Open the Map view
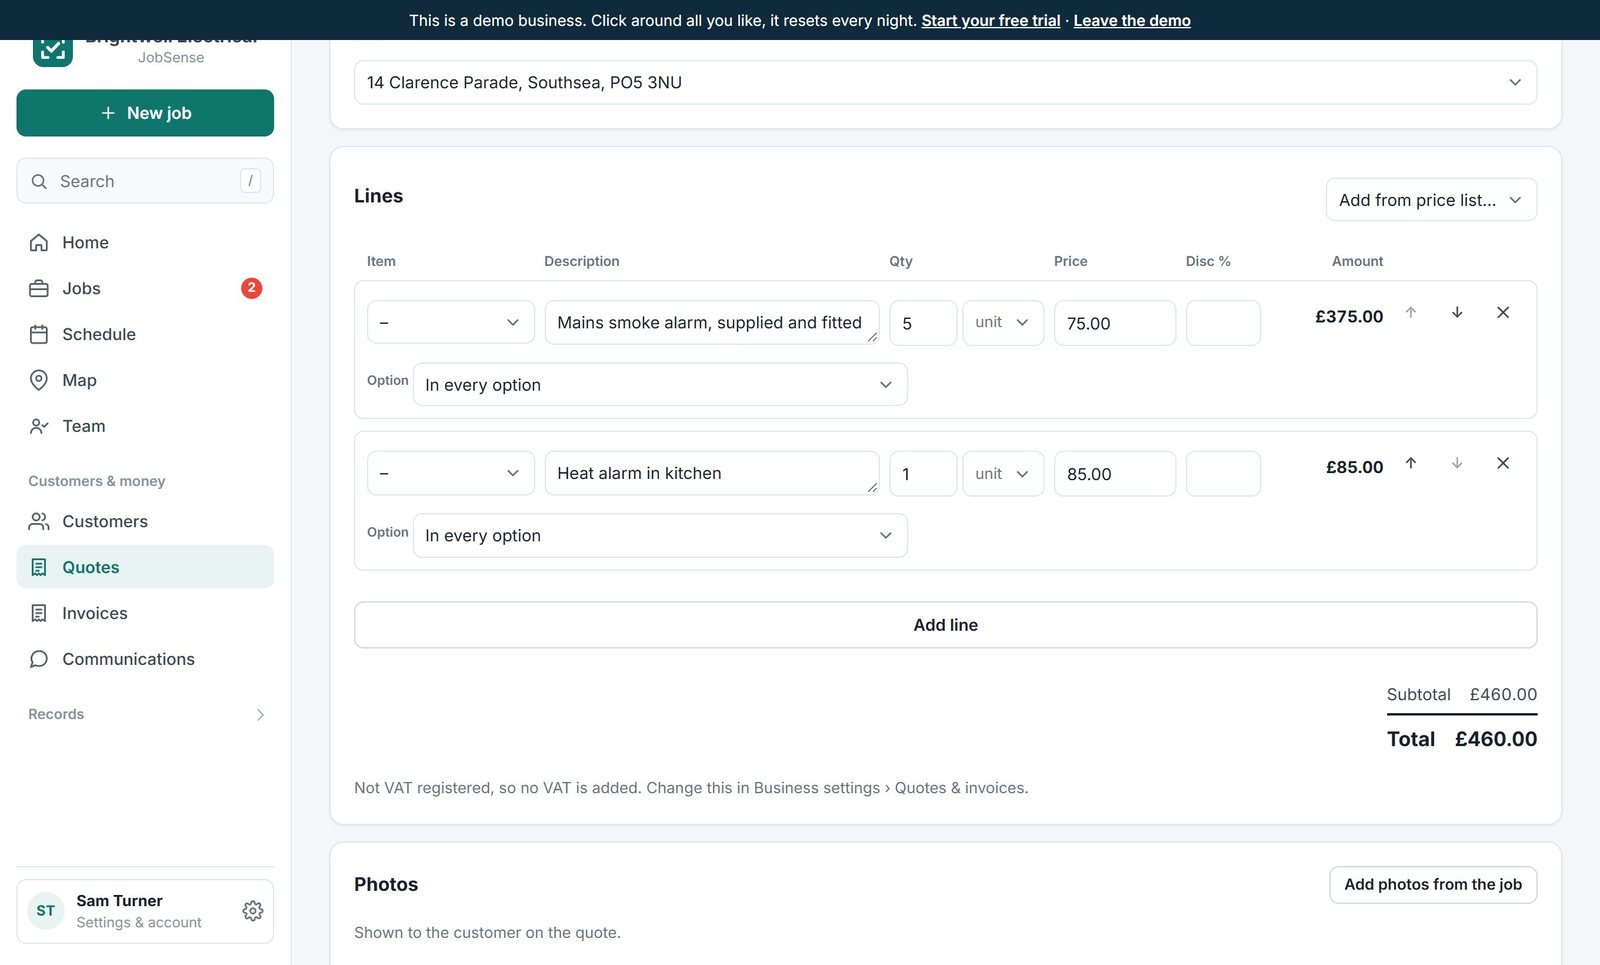The width and height of the screenshot is (1600, 965). tap(145, 380)
